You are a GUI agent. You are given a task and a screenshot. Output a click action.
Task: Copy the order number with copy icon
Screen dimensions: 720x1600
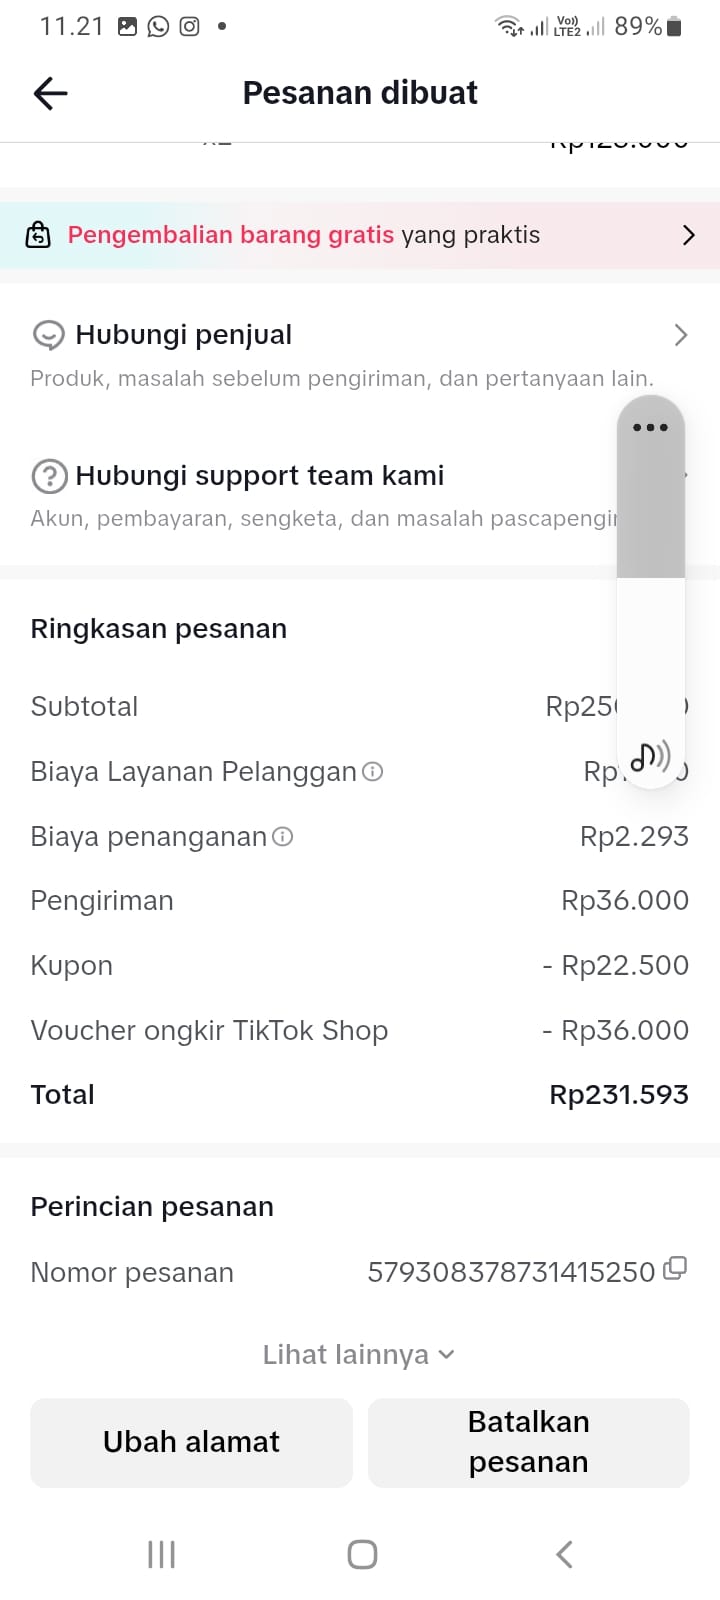point(675,1268)
